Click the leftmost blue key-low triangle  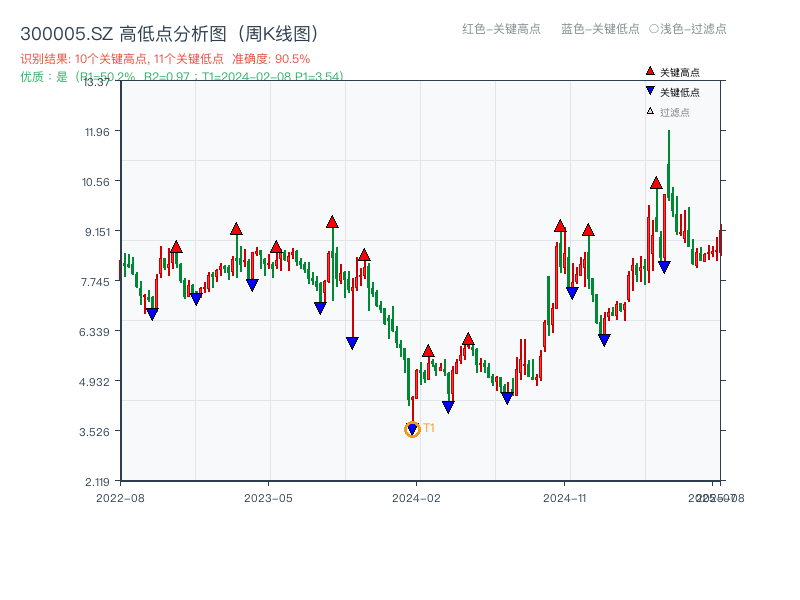pos(152,314)
